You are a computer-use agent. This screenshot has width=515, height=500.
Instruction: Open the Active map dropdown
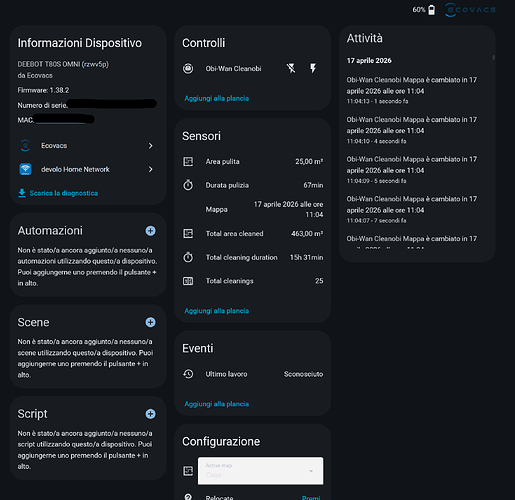[260, 471]
